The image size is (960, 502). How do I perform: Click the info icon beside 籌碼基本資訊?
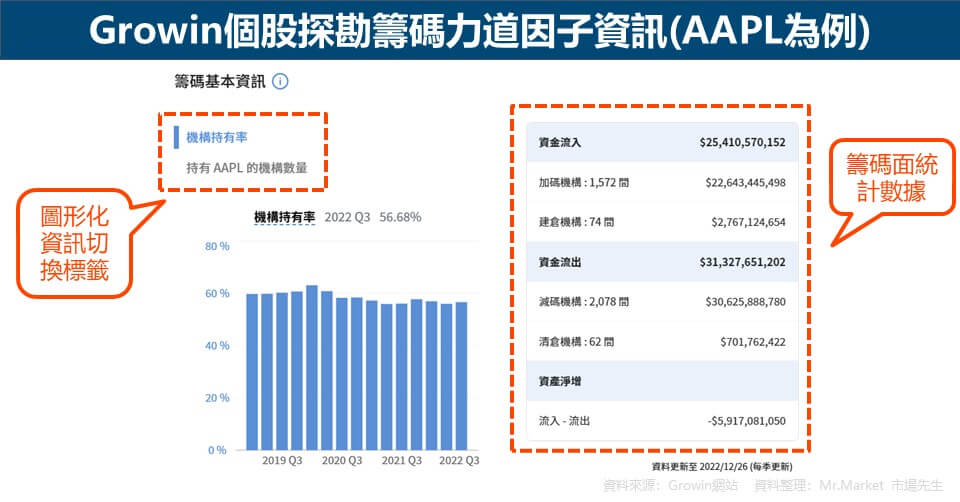[x=280, y=81]
